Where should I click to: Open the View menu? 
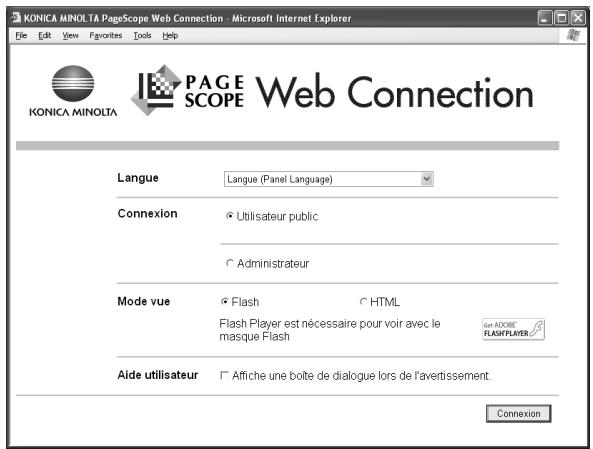click(70, 36)
